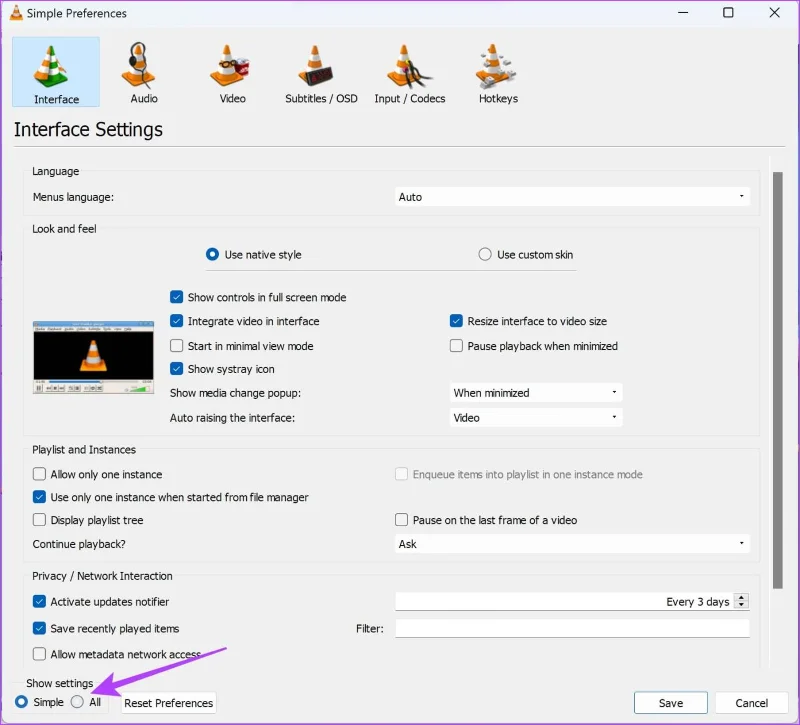Enable Allow metadata network access
Image resolution: width=800 pixels, height=725 pixels.
pos(39,654)
